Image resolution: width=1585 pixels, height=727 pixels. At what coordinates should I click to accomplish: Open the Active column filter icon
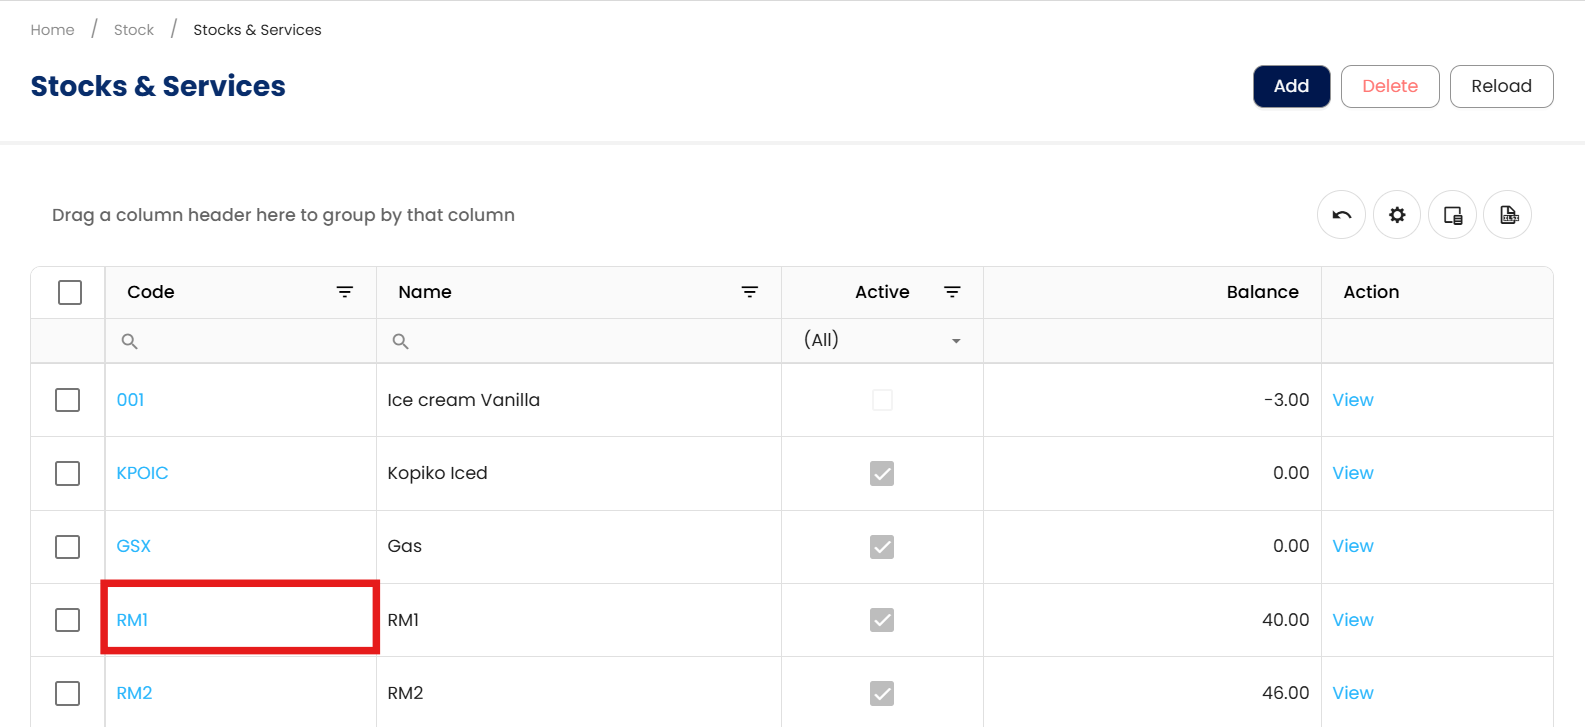(952, 292)
